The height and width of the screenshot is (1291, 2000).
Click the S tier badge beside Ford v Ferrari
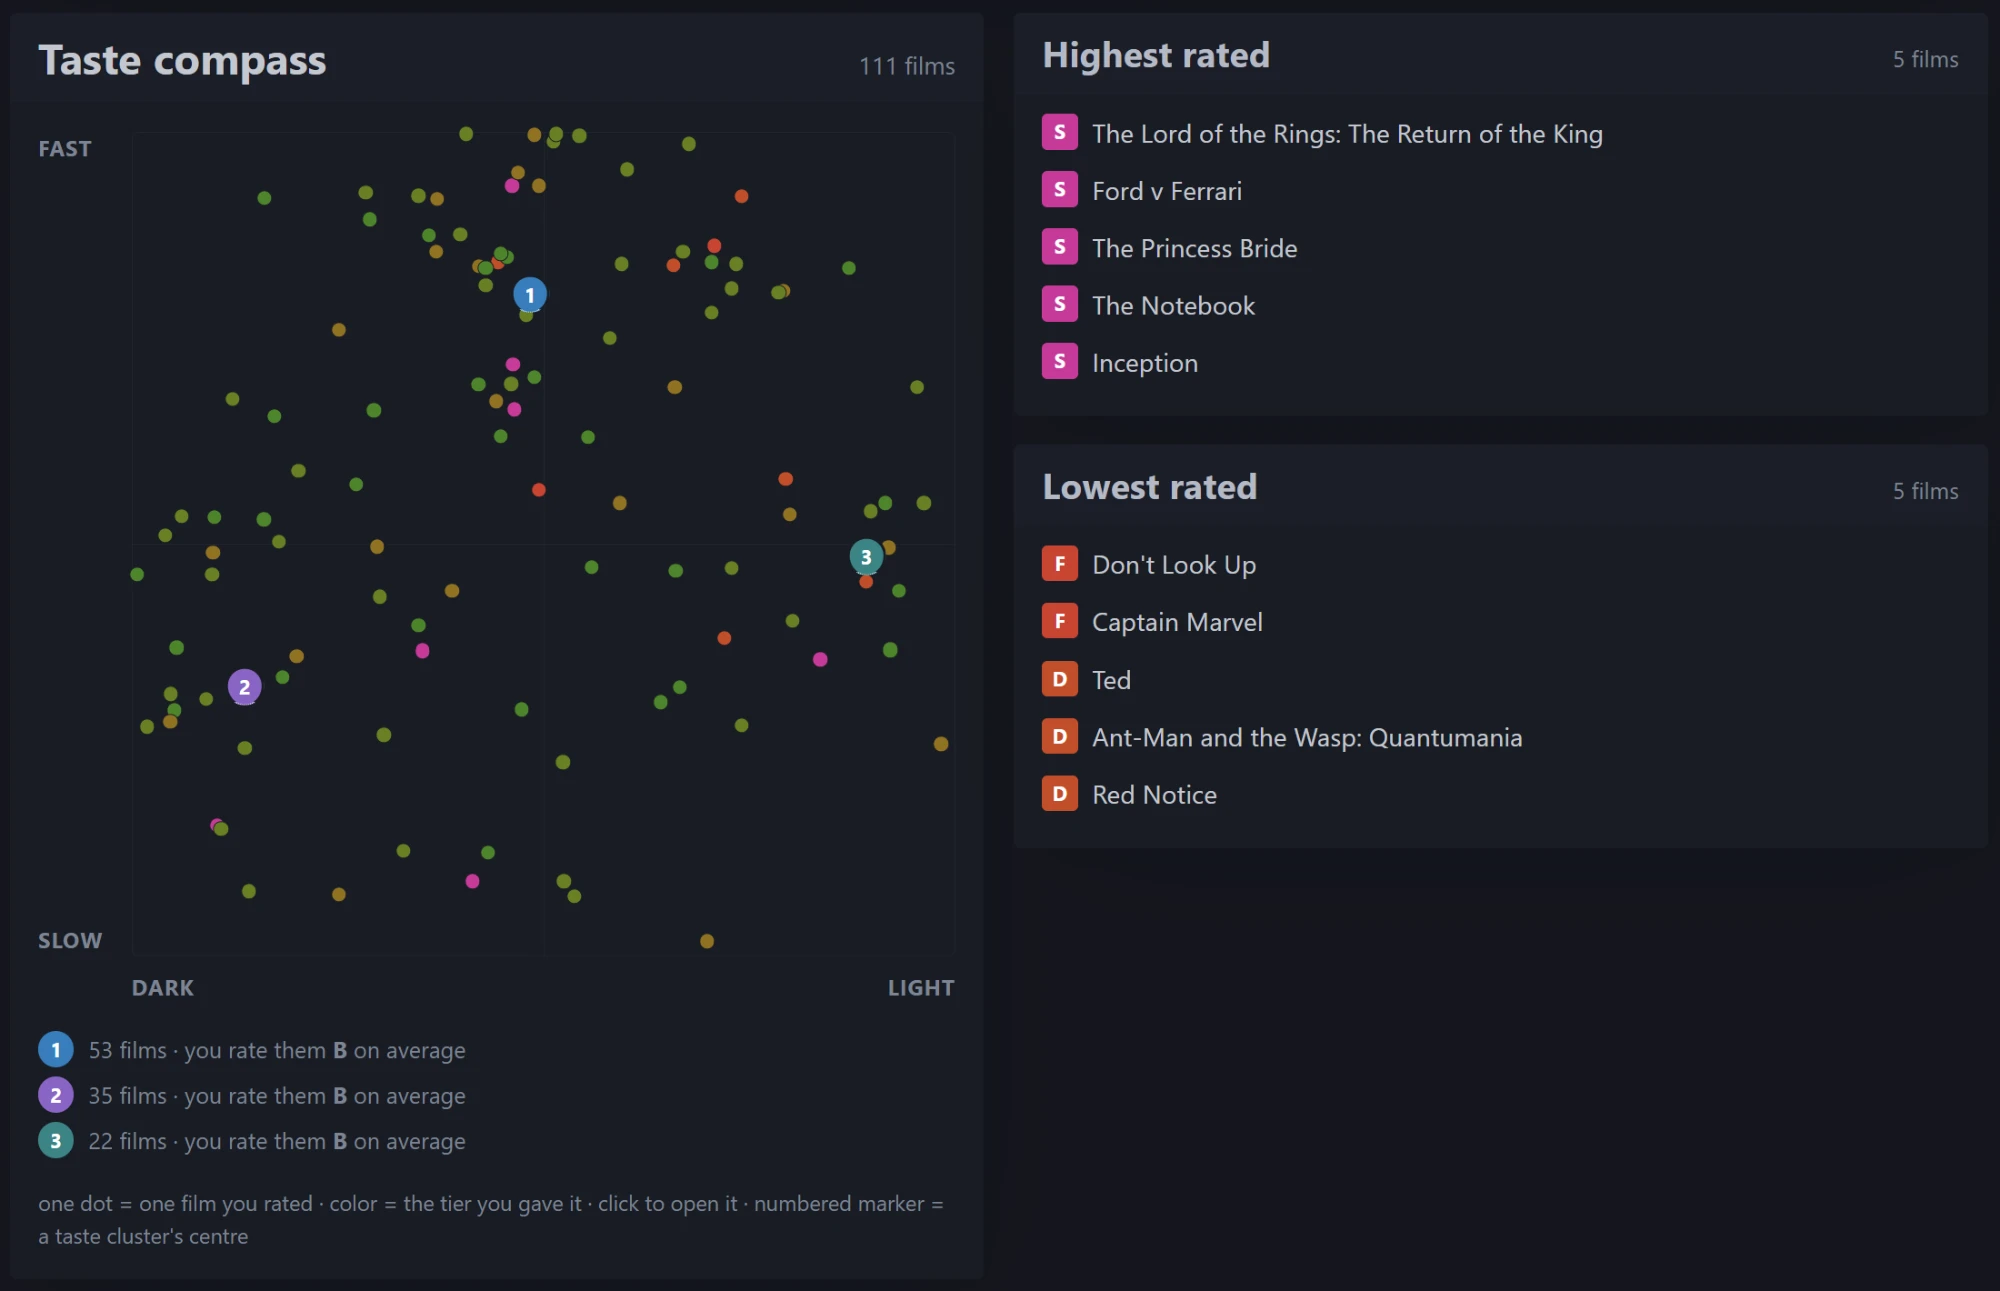(x=1060, y=190)
